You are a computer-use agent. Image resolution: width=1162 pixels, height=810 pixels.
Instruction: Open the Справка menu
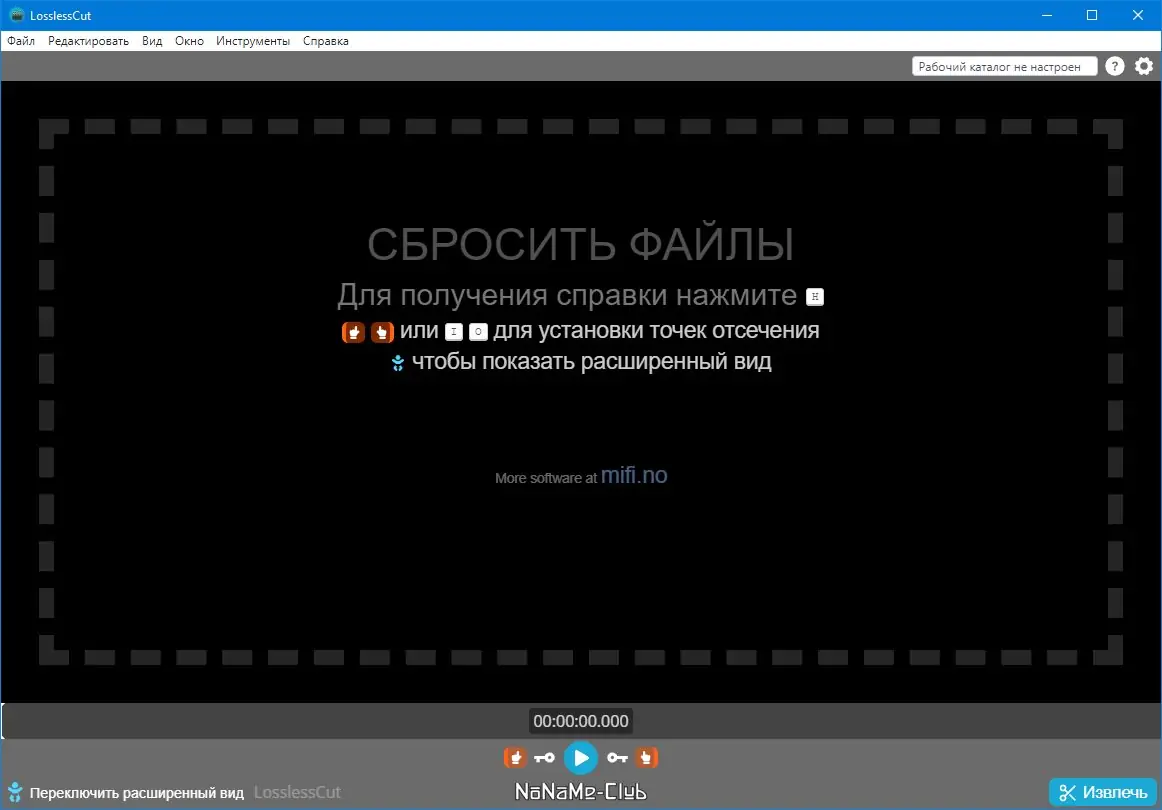pyautogui.click(x=325, y=41)
